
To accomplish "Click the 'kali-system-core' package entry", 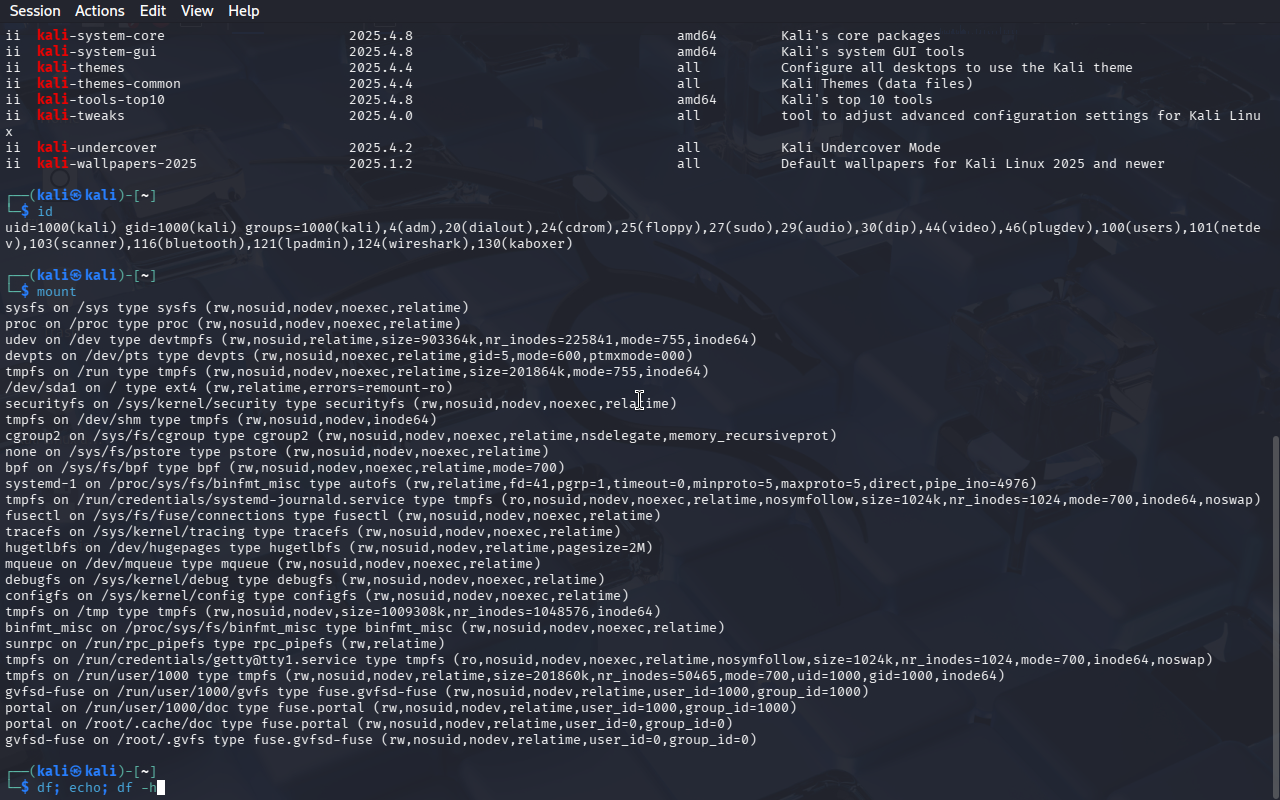I will coord(101,36).
